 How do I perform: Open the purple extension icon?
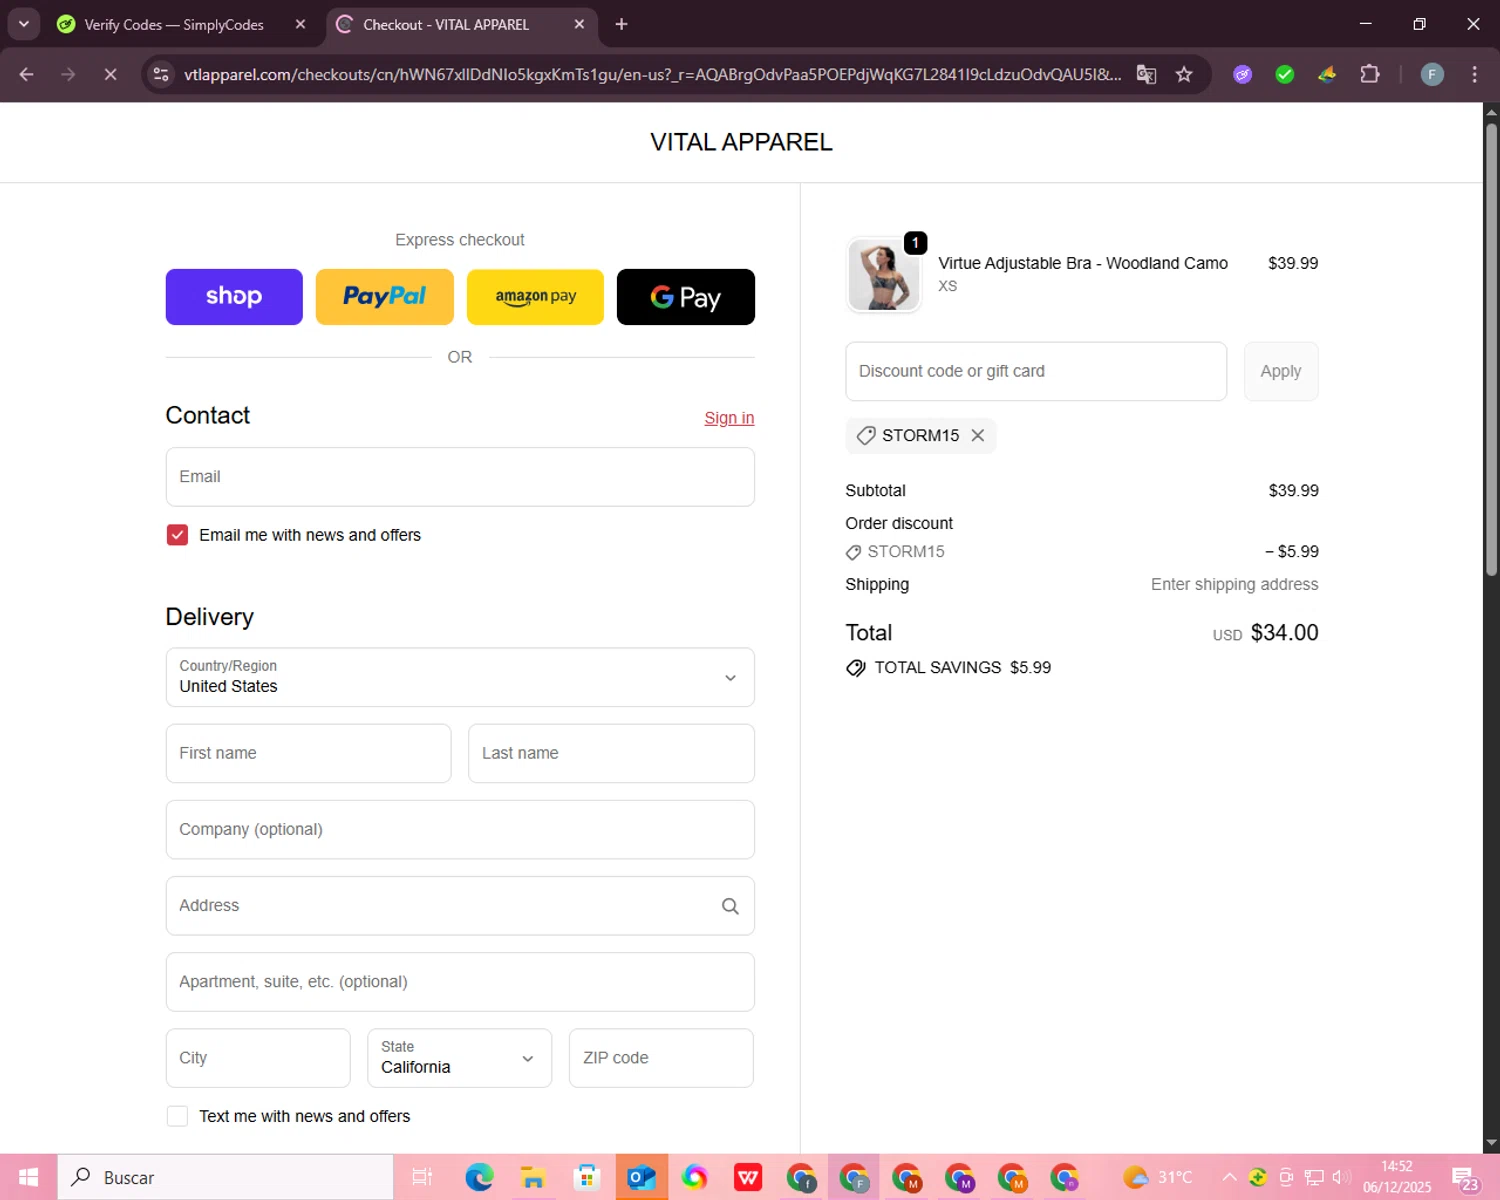(x=1242, y=74)
